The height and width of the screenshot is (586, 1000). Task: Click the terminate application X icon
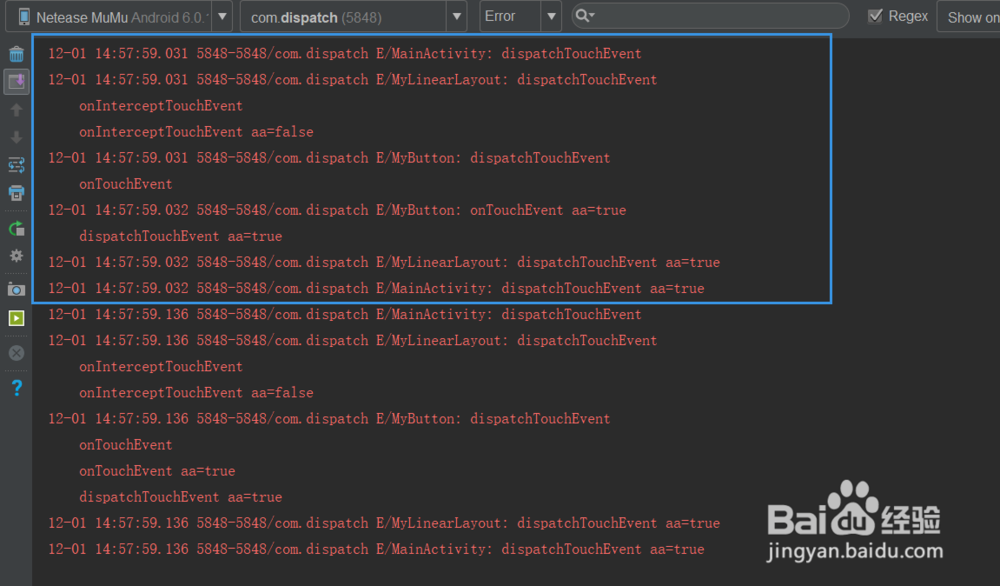click(x=17, y=353)
